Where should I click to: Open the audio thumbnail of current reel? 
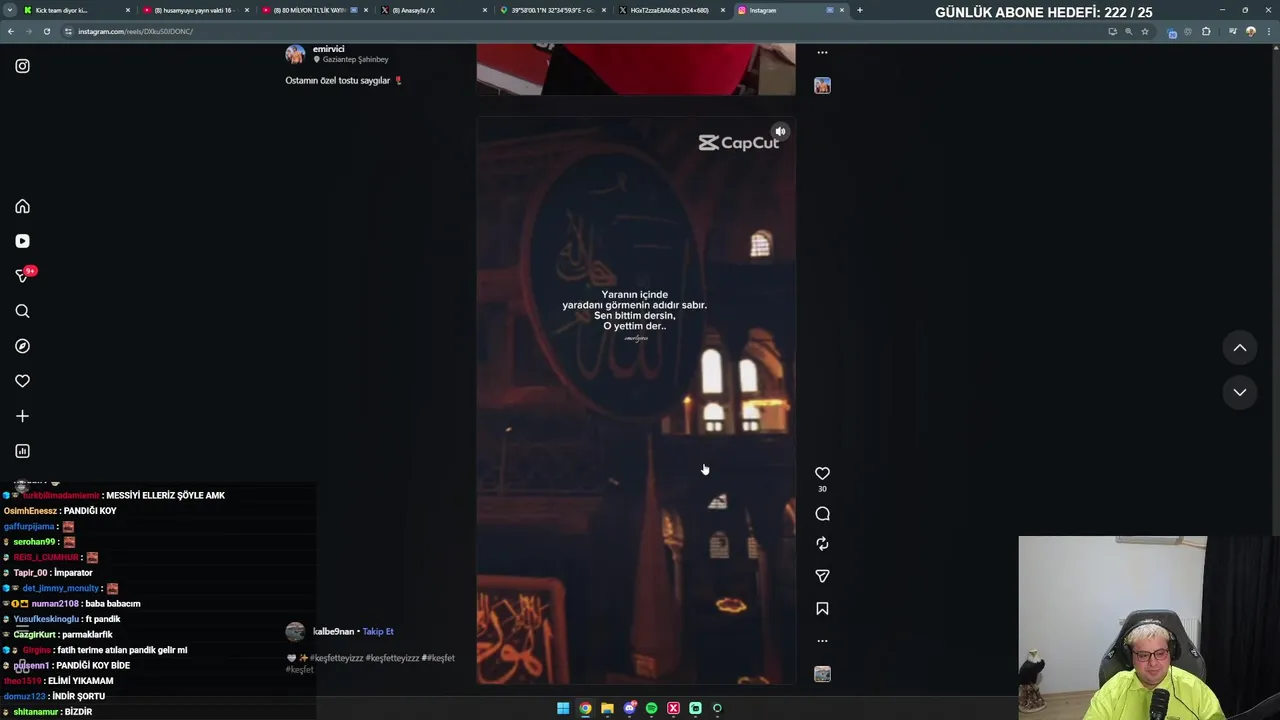tap(822, 674)
